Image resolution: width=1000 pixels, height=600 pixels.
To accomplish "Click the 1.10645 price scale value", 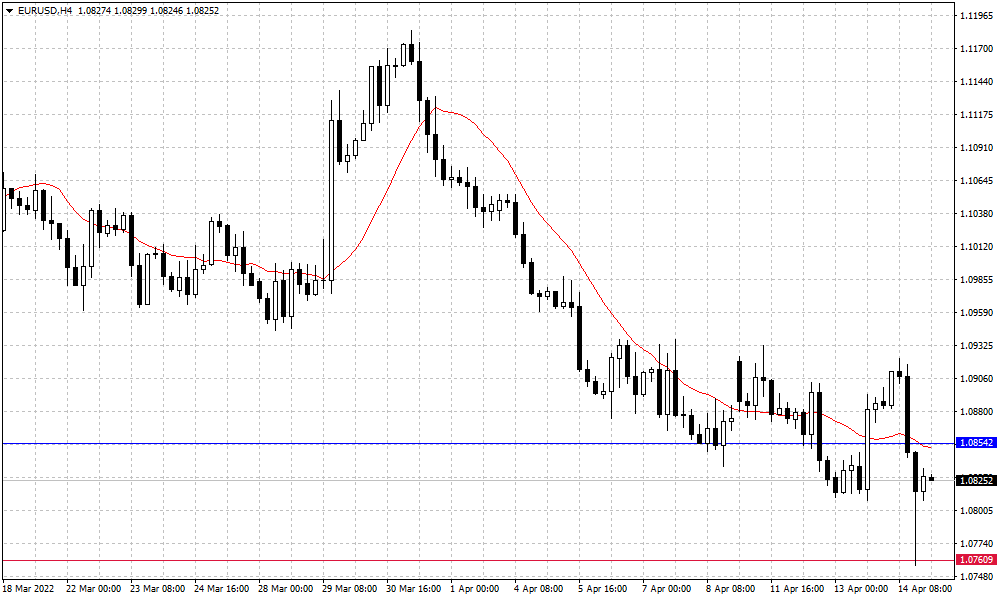I will point(976,181).
